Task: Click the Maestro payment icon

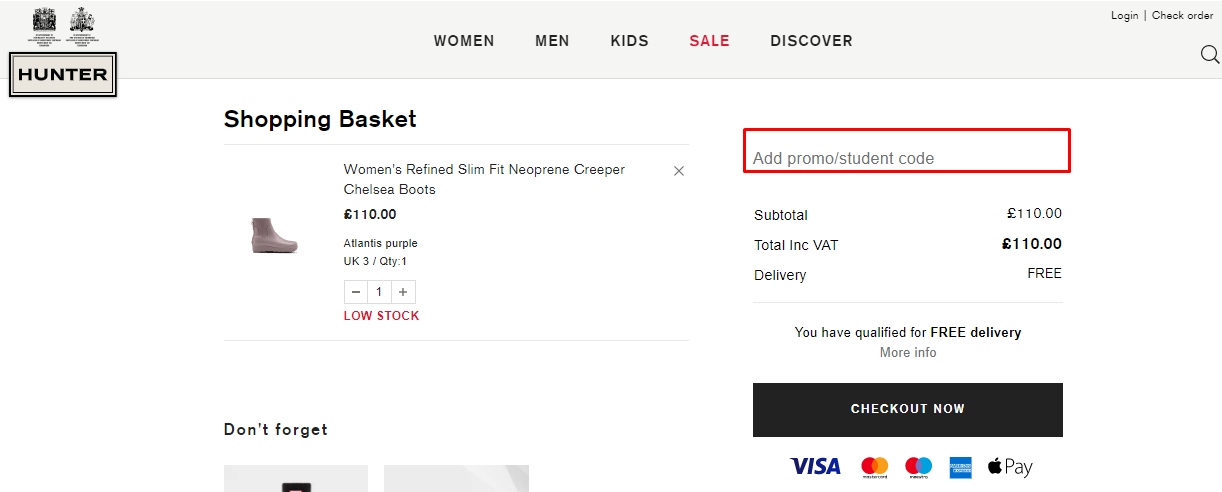Action: coord(918,466)
